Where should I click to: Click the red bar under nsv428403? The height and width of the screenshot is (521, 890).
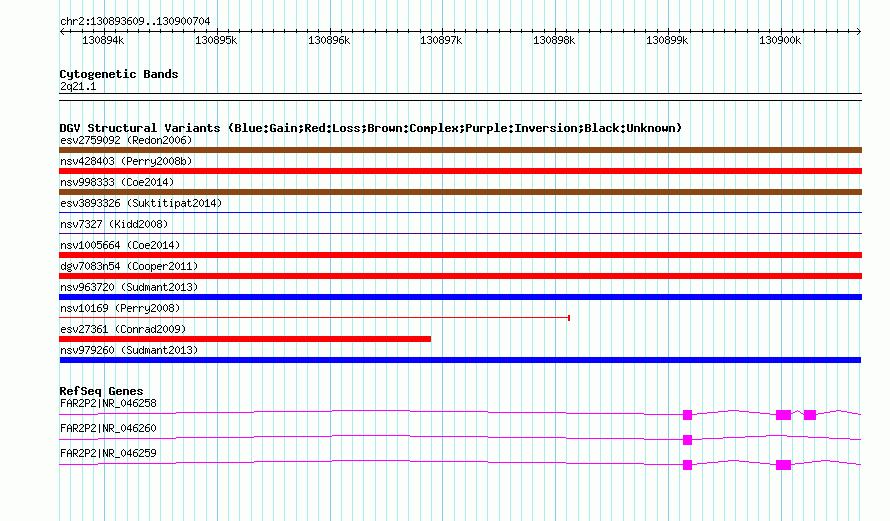(x=460, y=171)
